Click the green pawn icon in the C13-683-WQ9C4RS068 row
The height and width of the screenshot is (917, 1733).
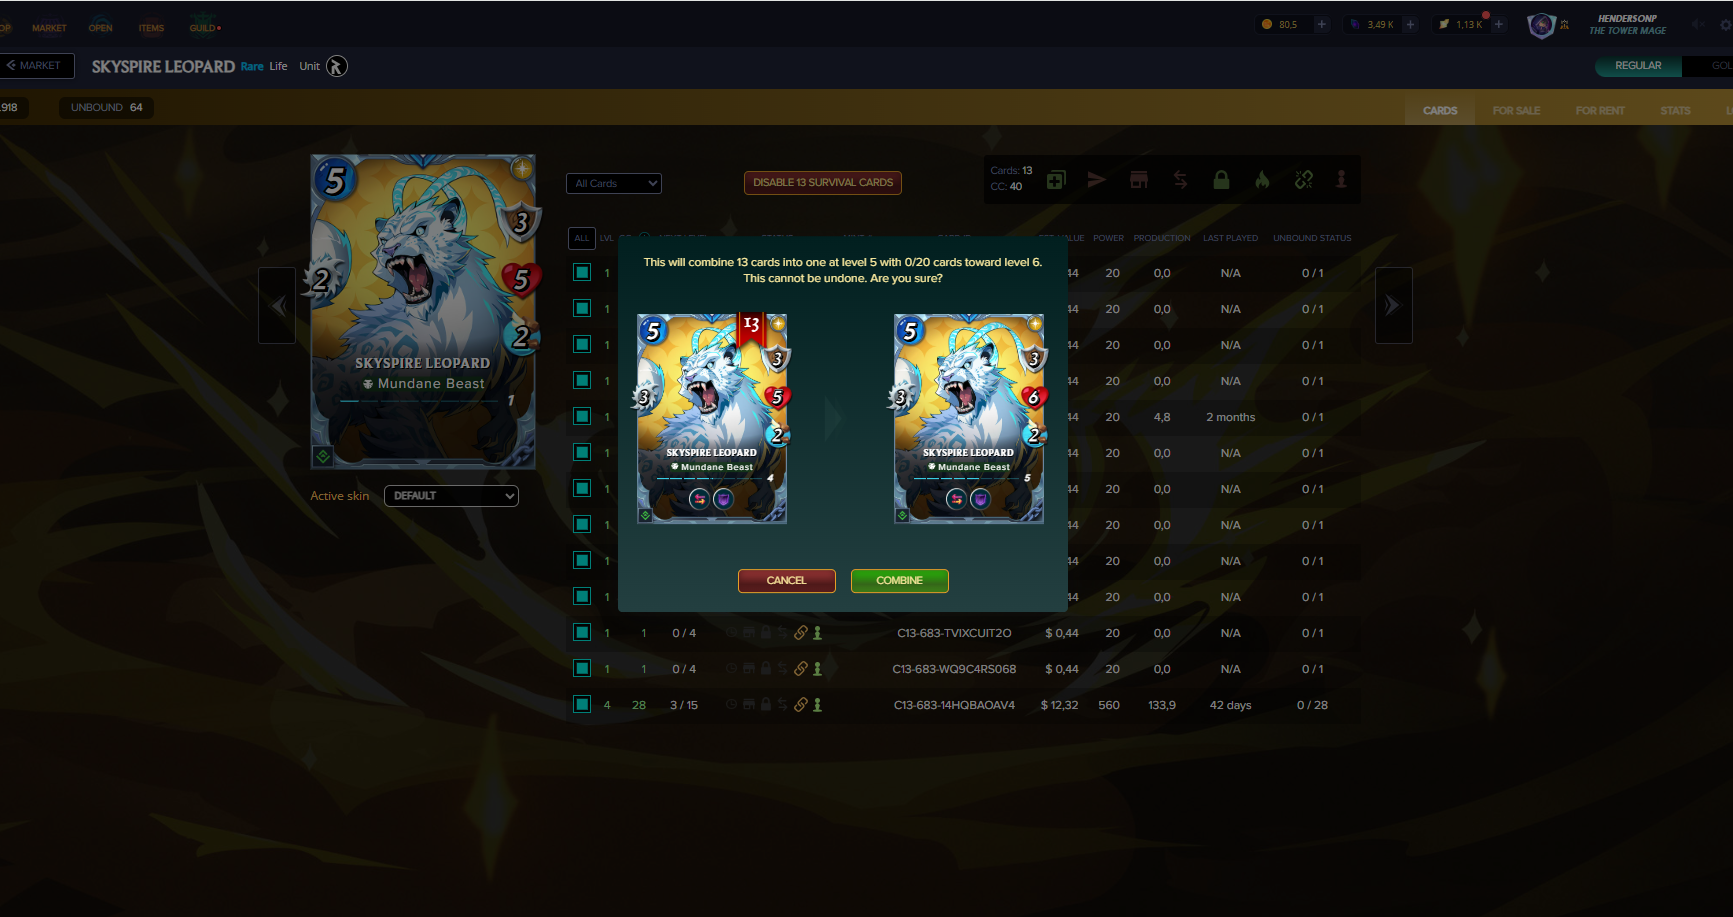[818, 669]
